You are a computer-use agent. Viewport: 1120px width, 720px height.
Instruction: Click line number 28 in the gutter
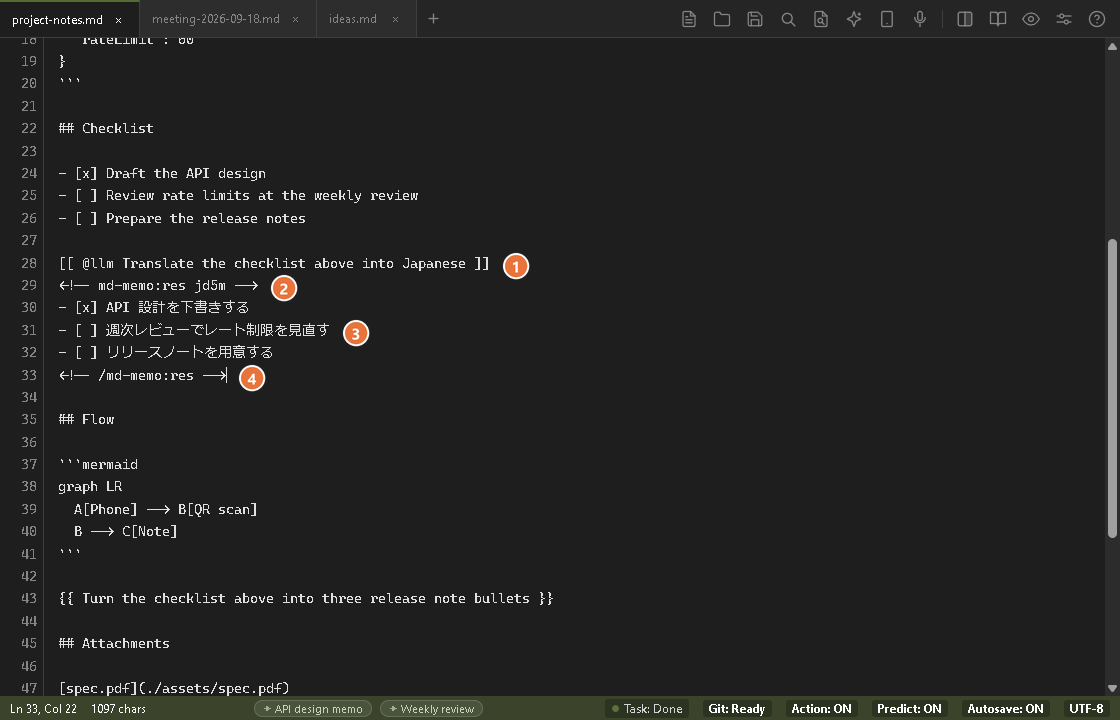29,263
